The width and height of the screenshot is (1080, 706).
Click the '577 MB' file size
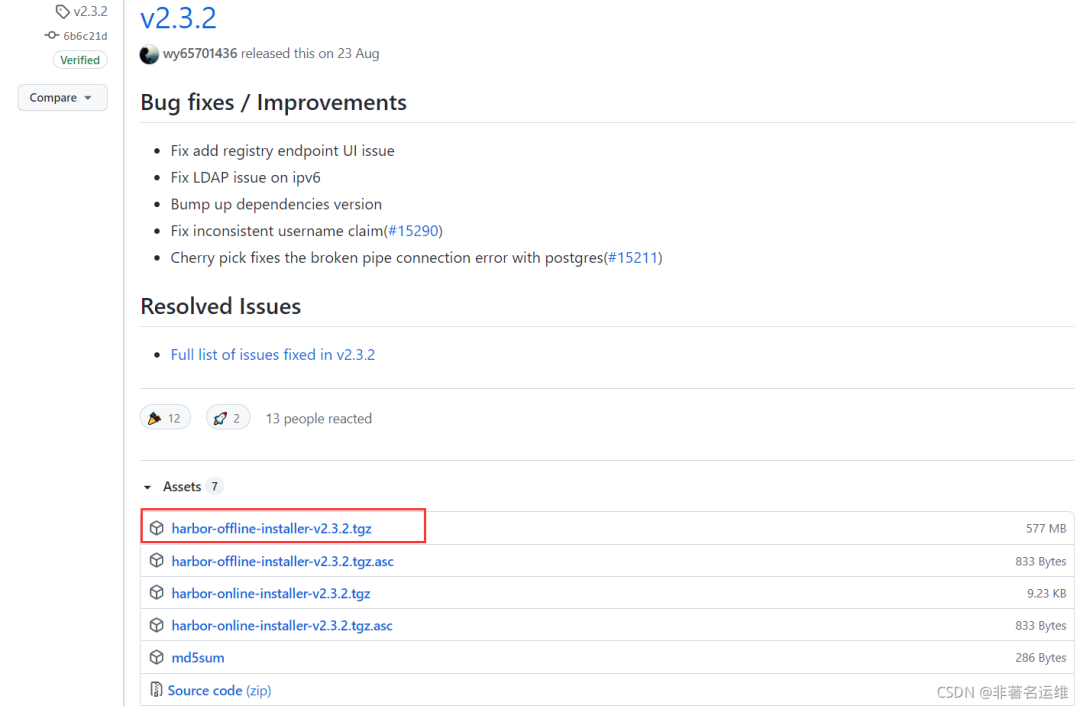[1046, 528]
